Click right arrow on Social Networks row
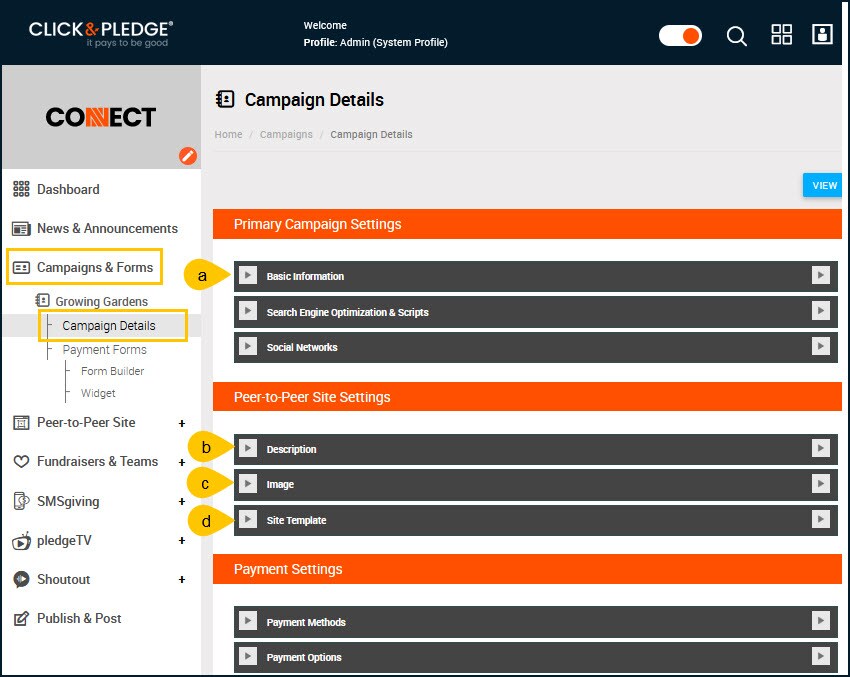Screen dimensions: 850x677 click(x=821, y=346)
